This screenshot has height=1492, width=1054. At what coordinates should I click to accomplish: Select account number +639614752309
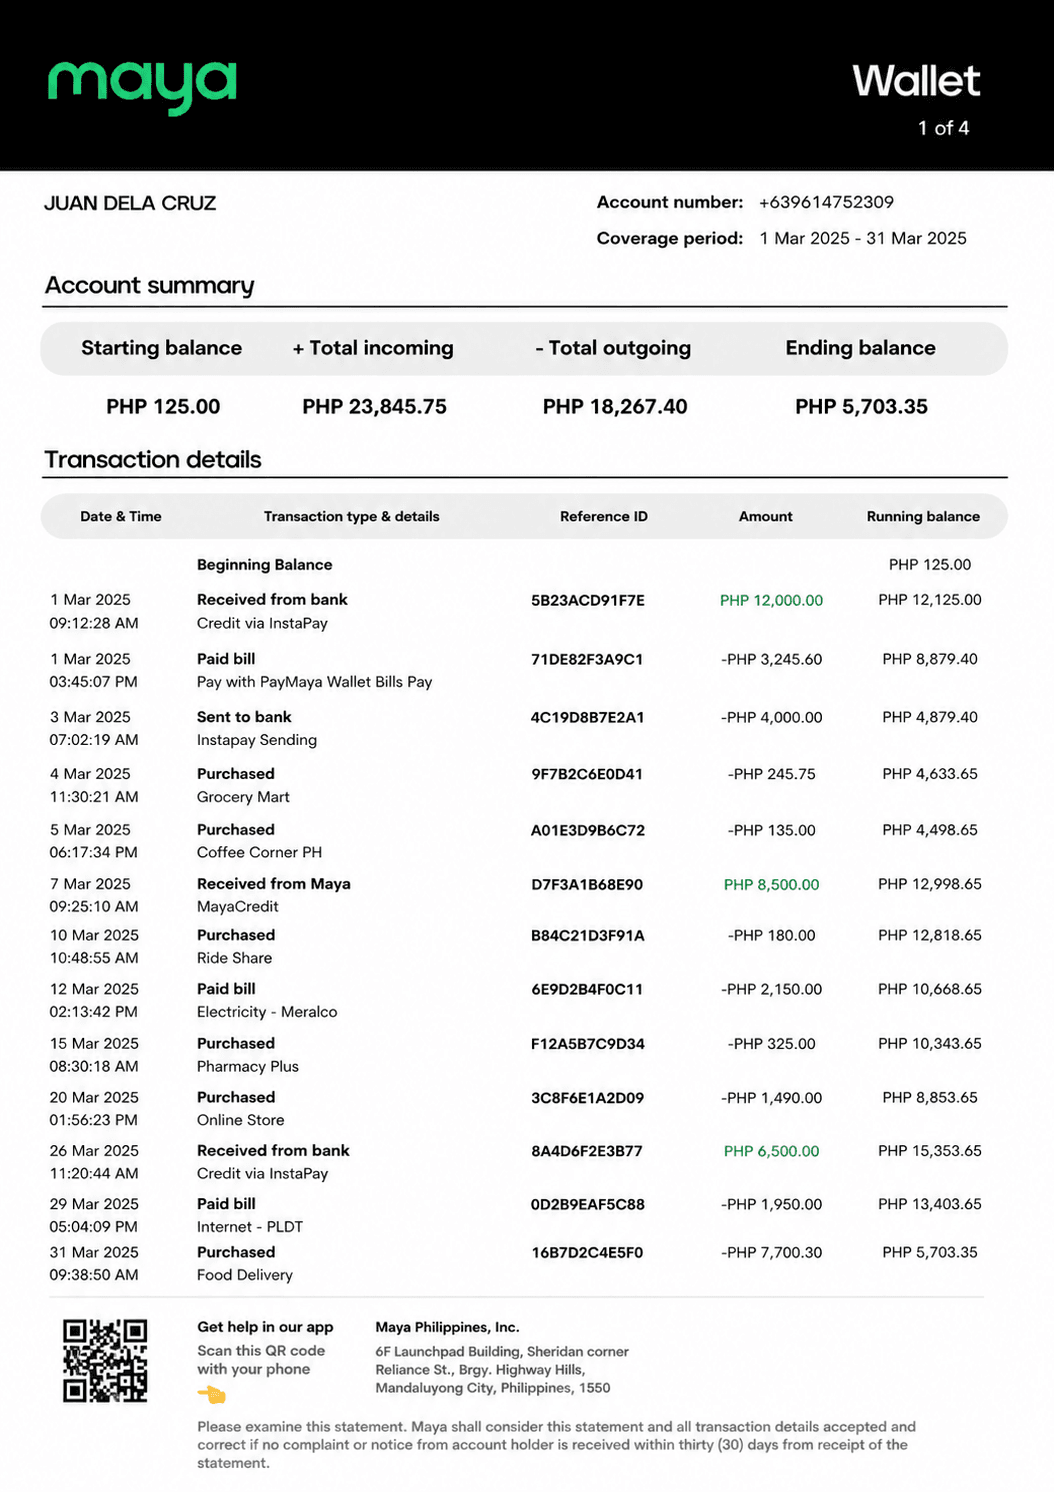pyautogui.click(x=826, y=202)
